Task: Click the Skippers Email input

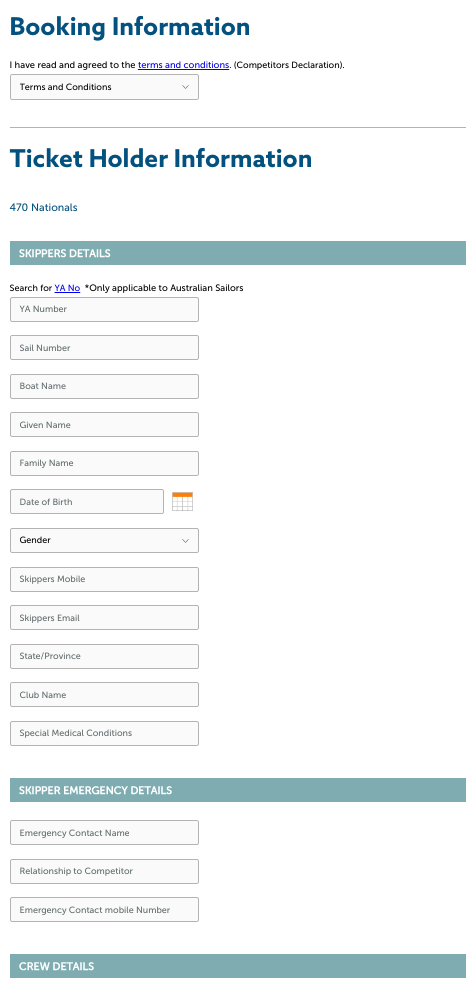Action: (104, 618)
